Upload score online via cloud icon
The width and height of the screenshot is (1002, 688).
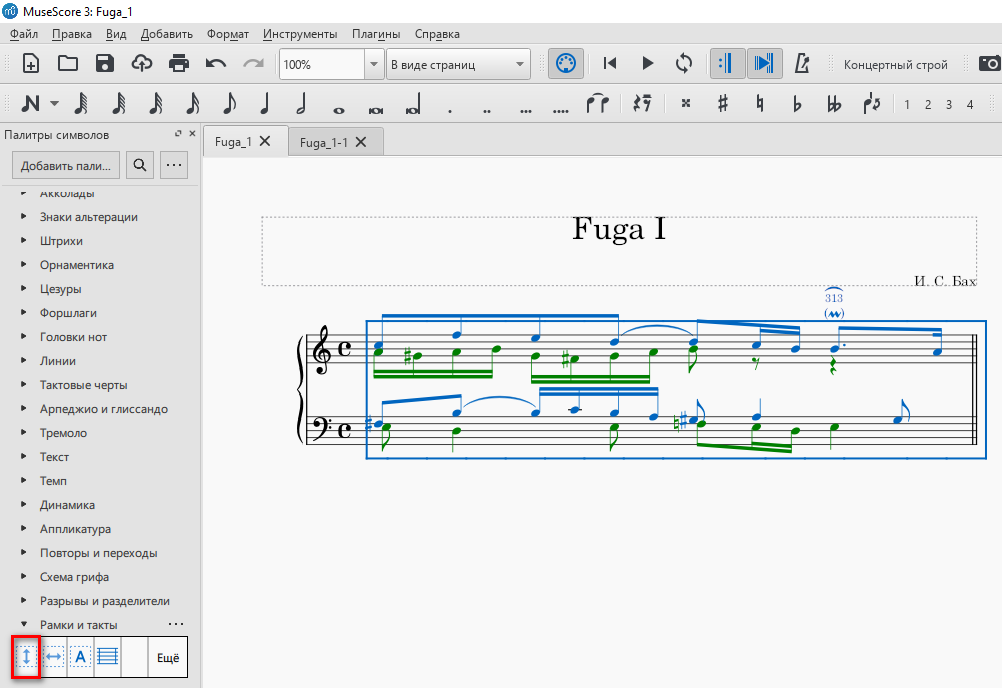click(142, 64)
